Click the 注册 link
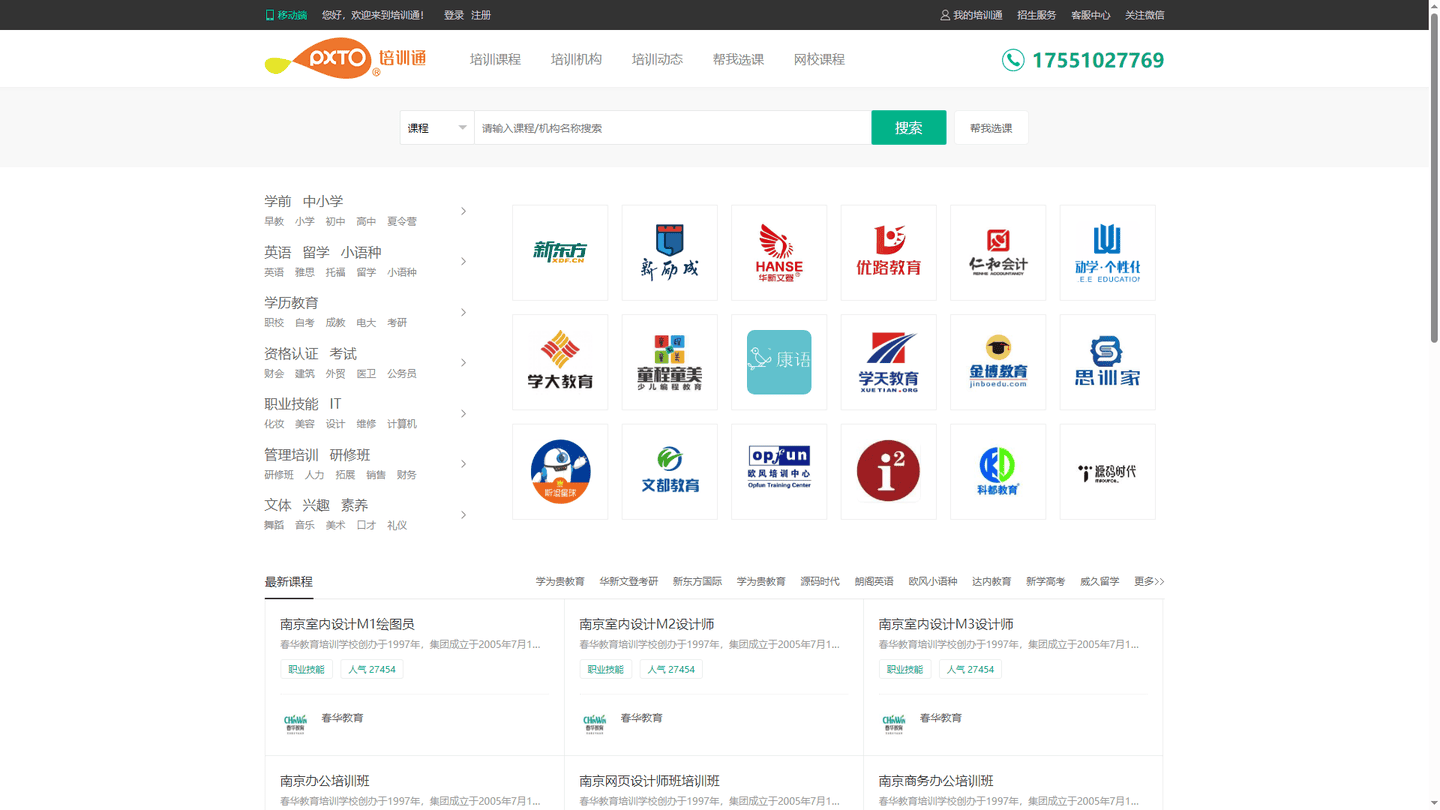The width and height of the screenshot is (1440, 810). 481,15
